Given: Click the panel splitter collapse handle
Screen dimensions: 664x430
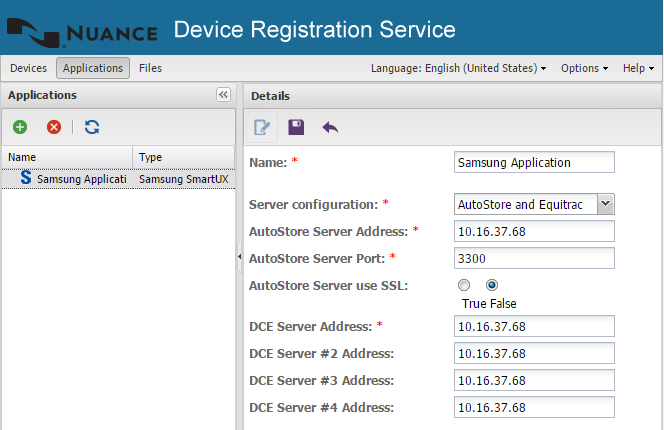Looking at the screenshot, I should tap(238, 257).
